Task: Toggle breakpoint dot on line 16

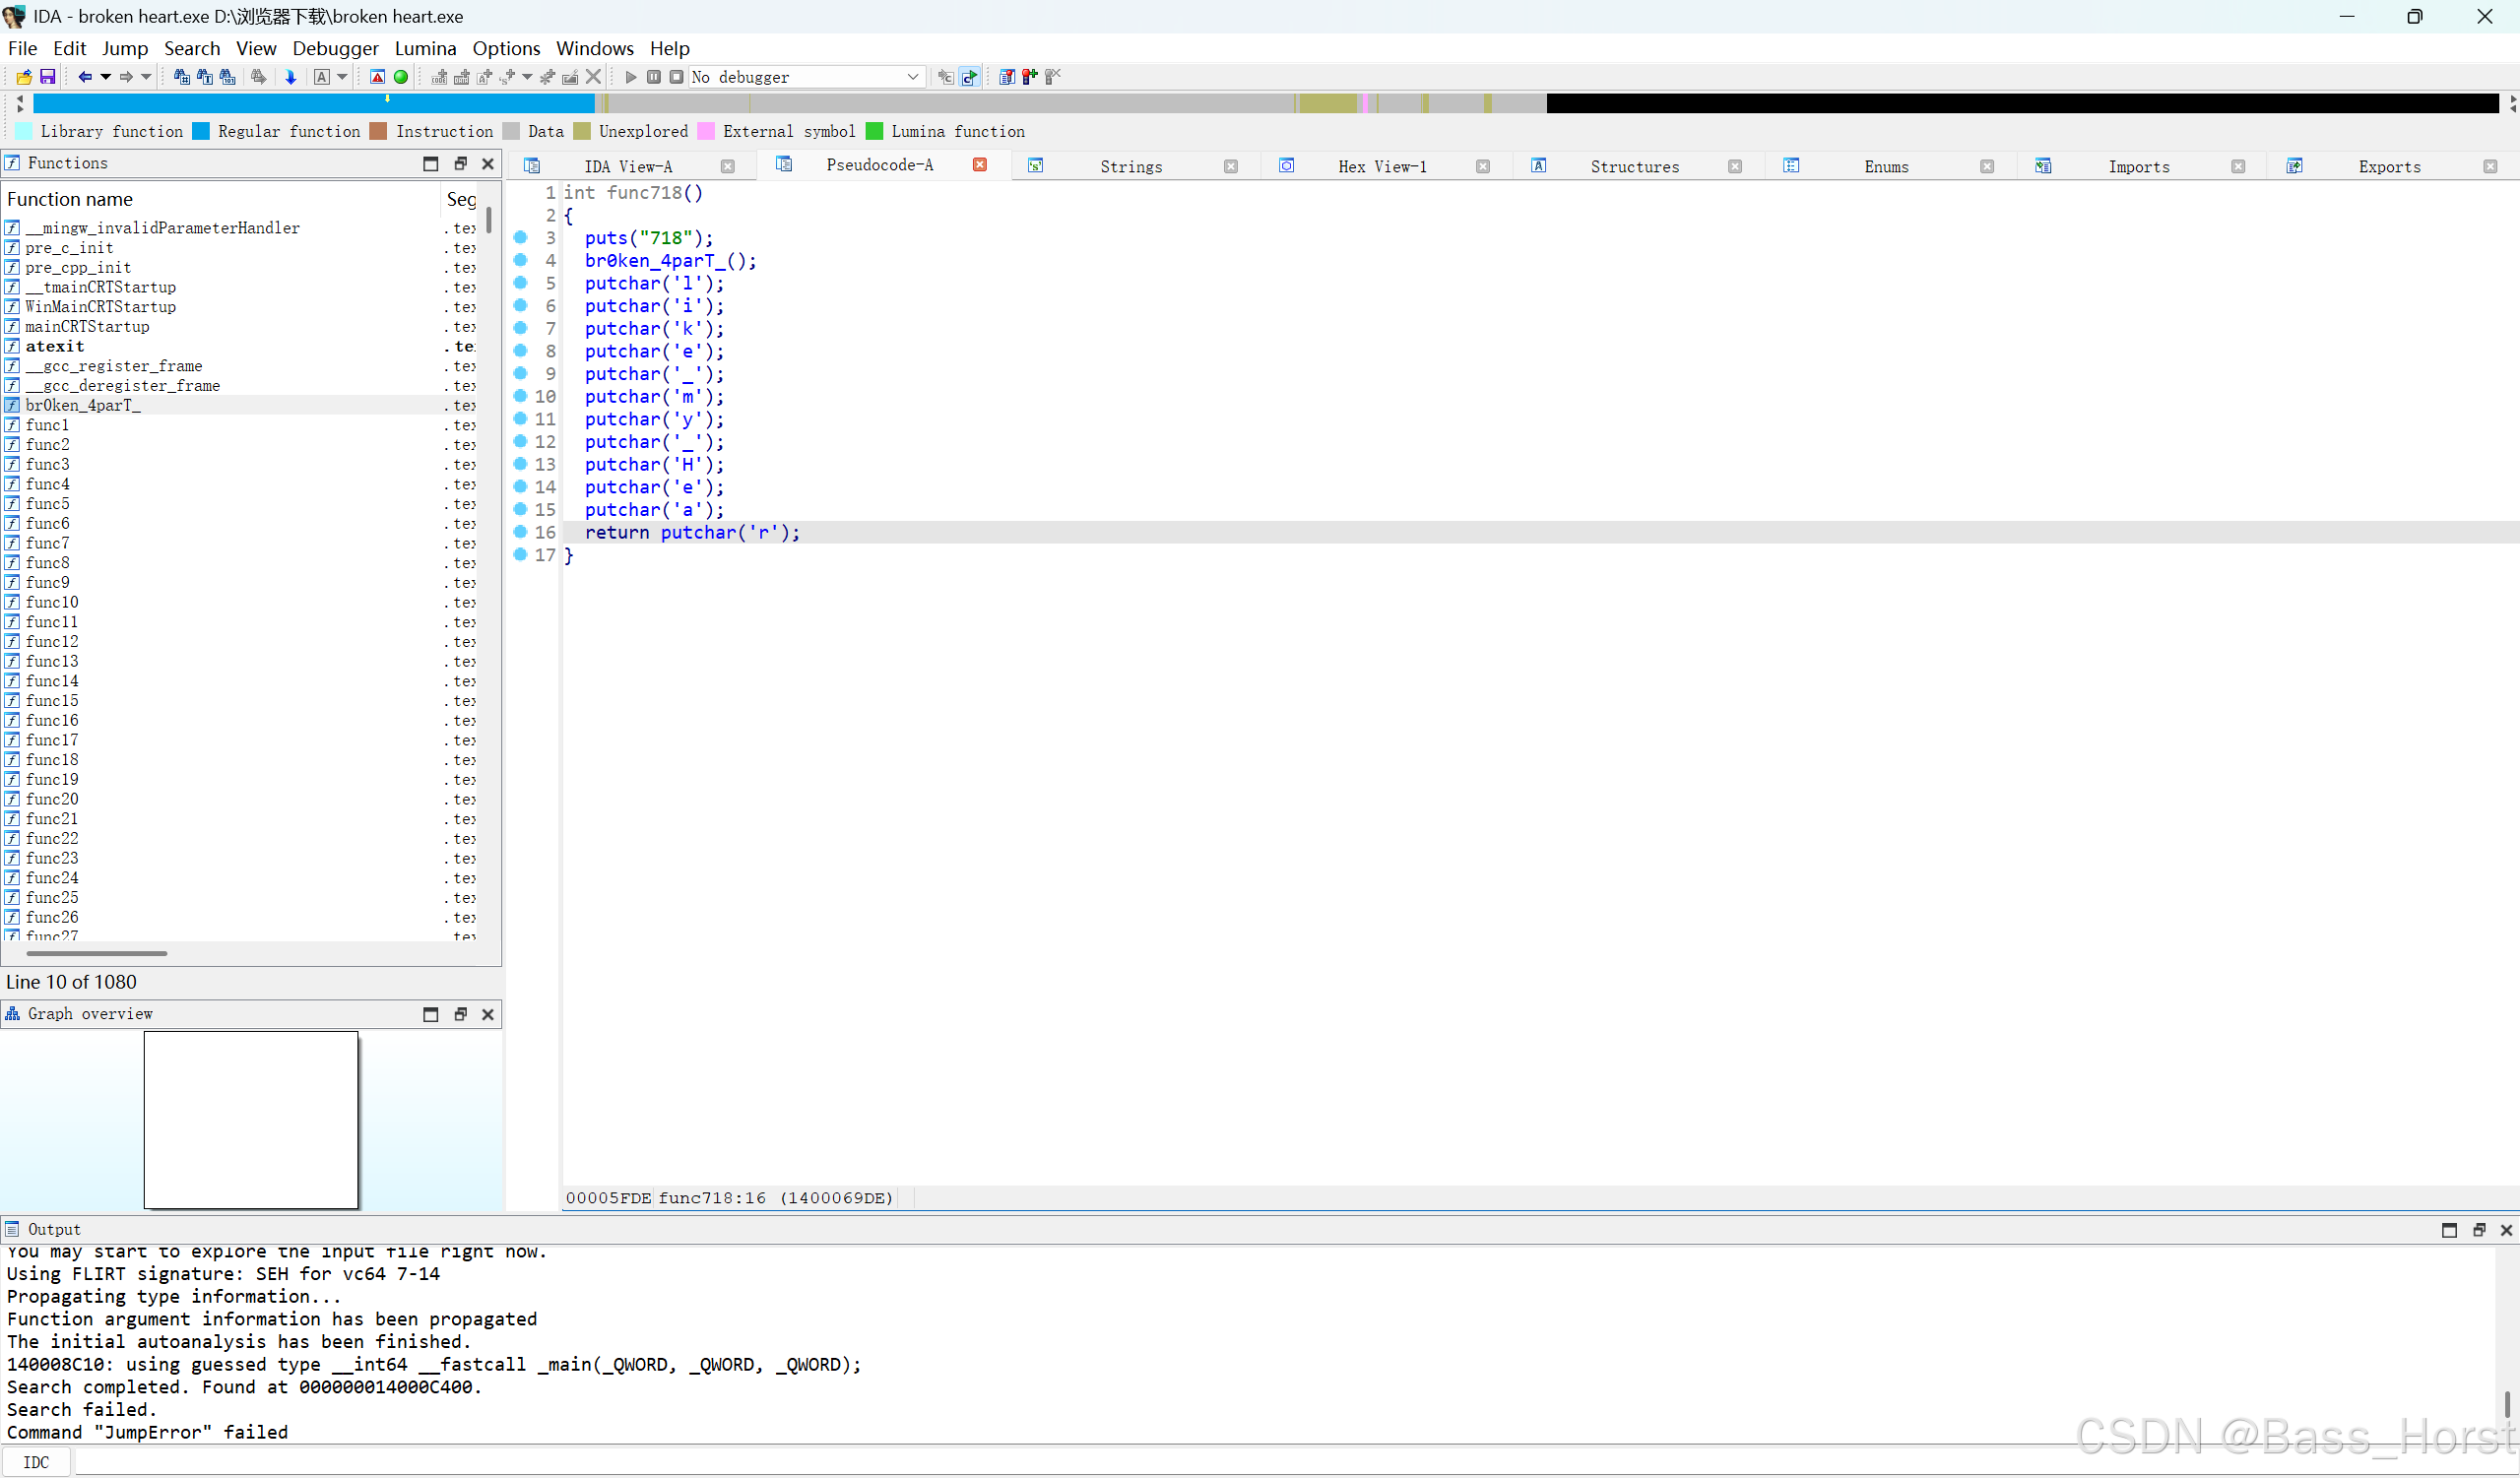Action: 520,532
